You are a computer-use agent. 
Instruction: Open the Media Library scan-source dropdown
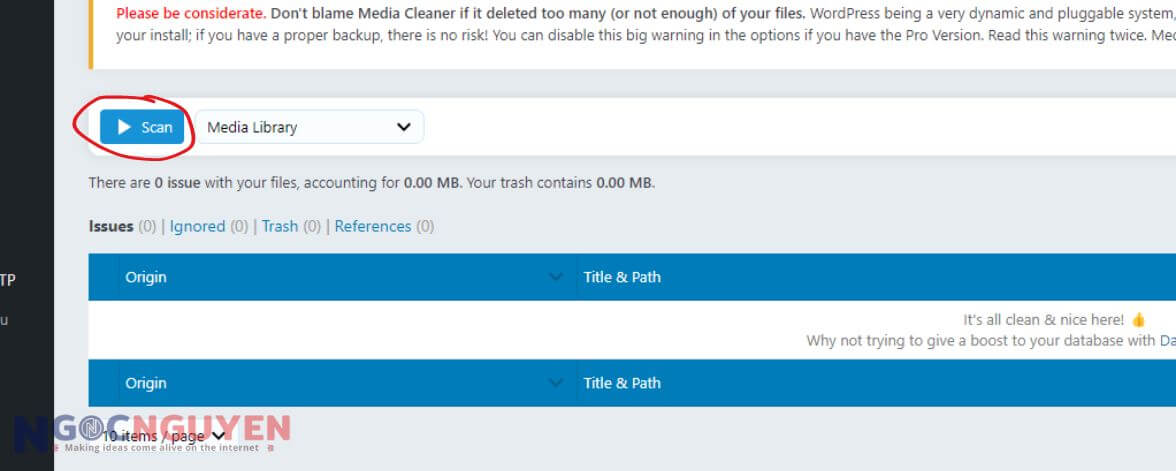(x=309, y=127)
